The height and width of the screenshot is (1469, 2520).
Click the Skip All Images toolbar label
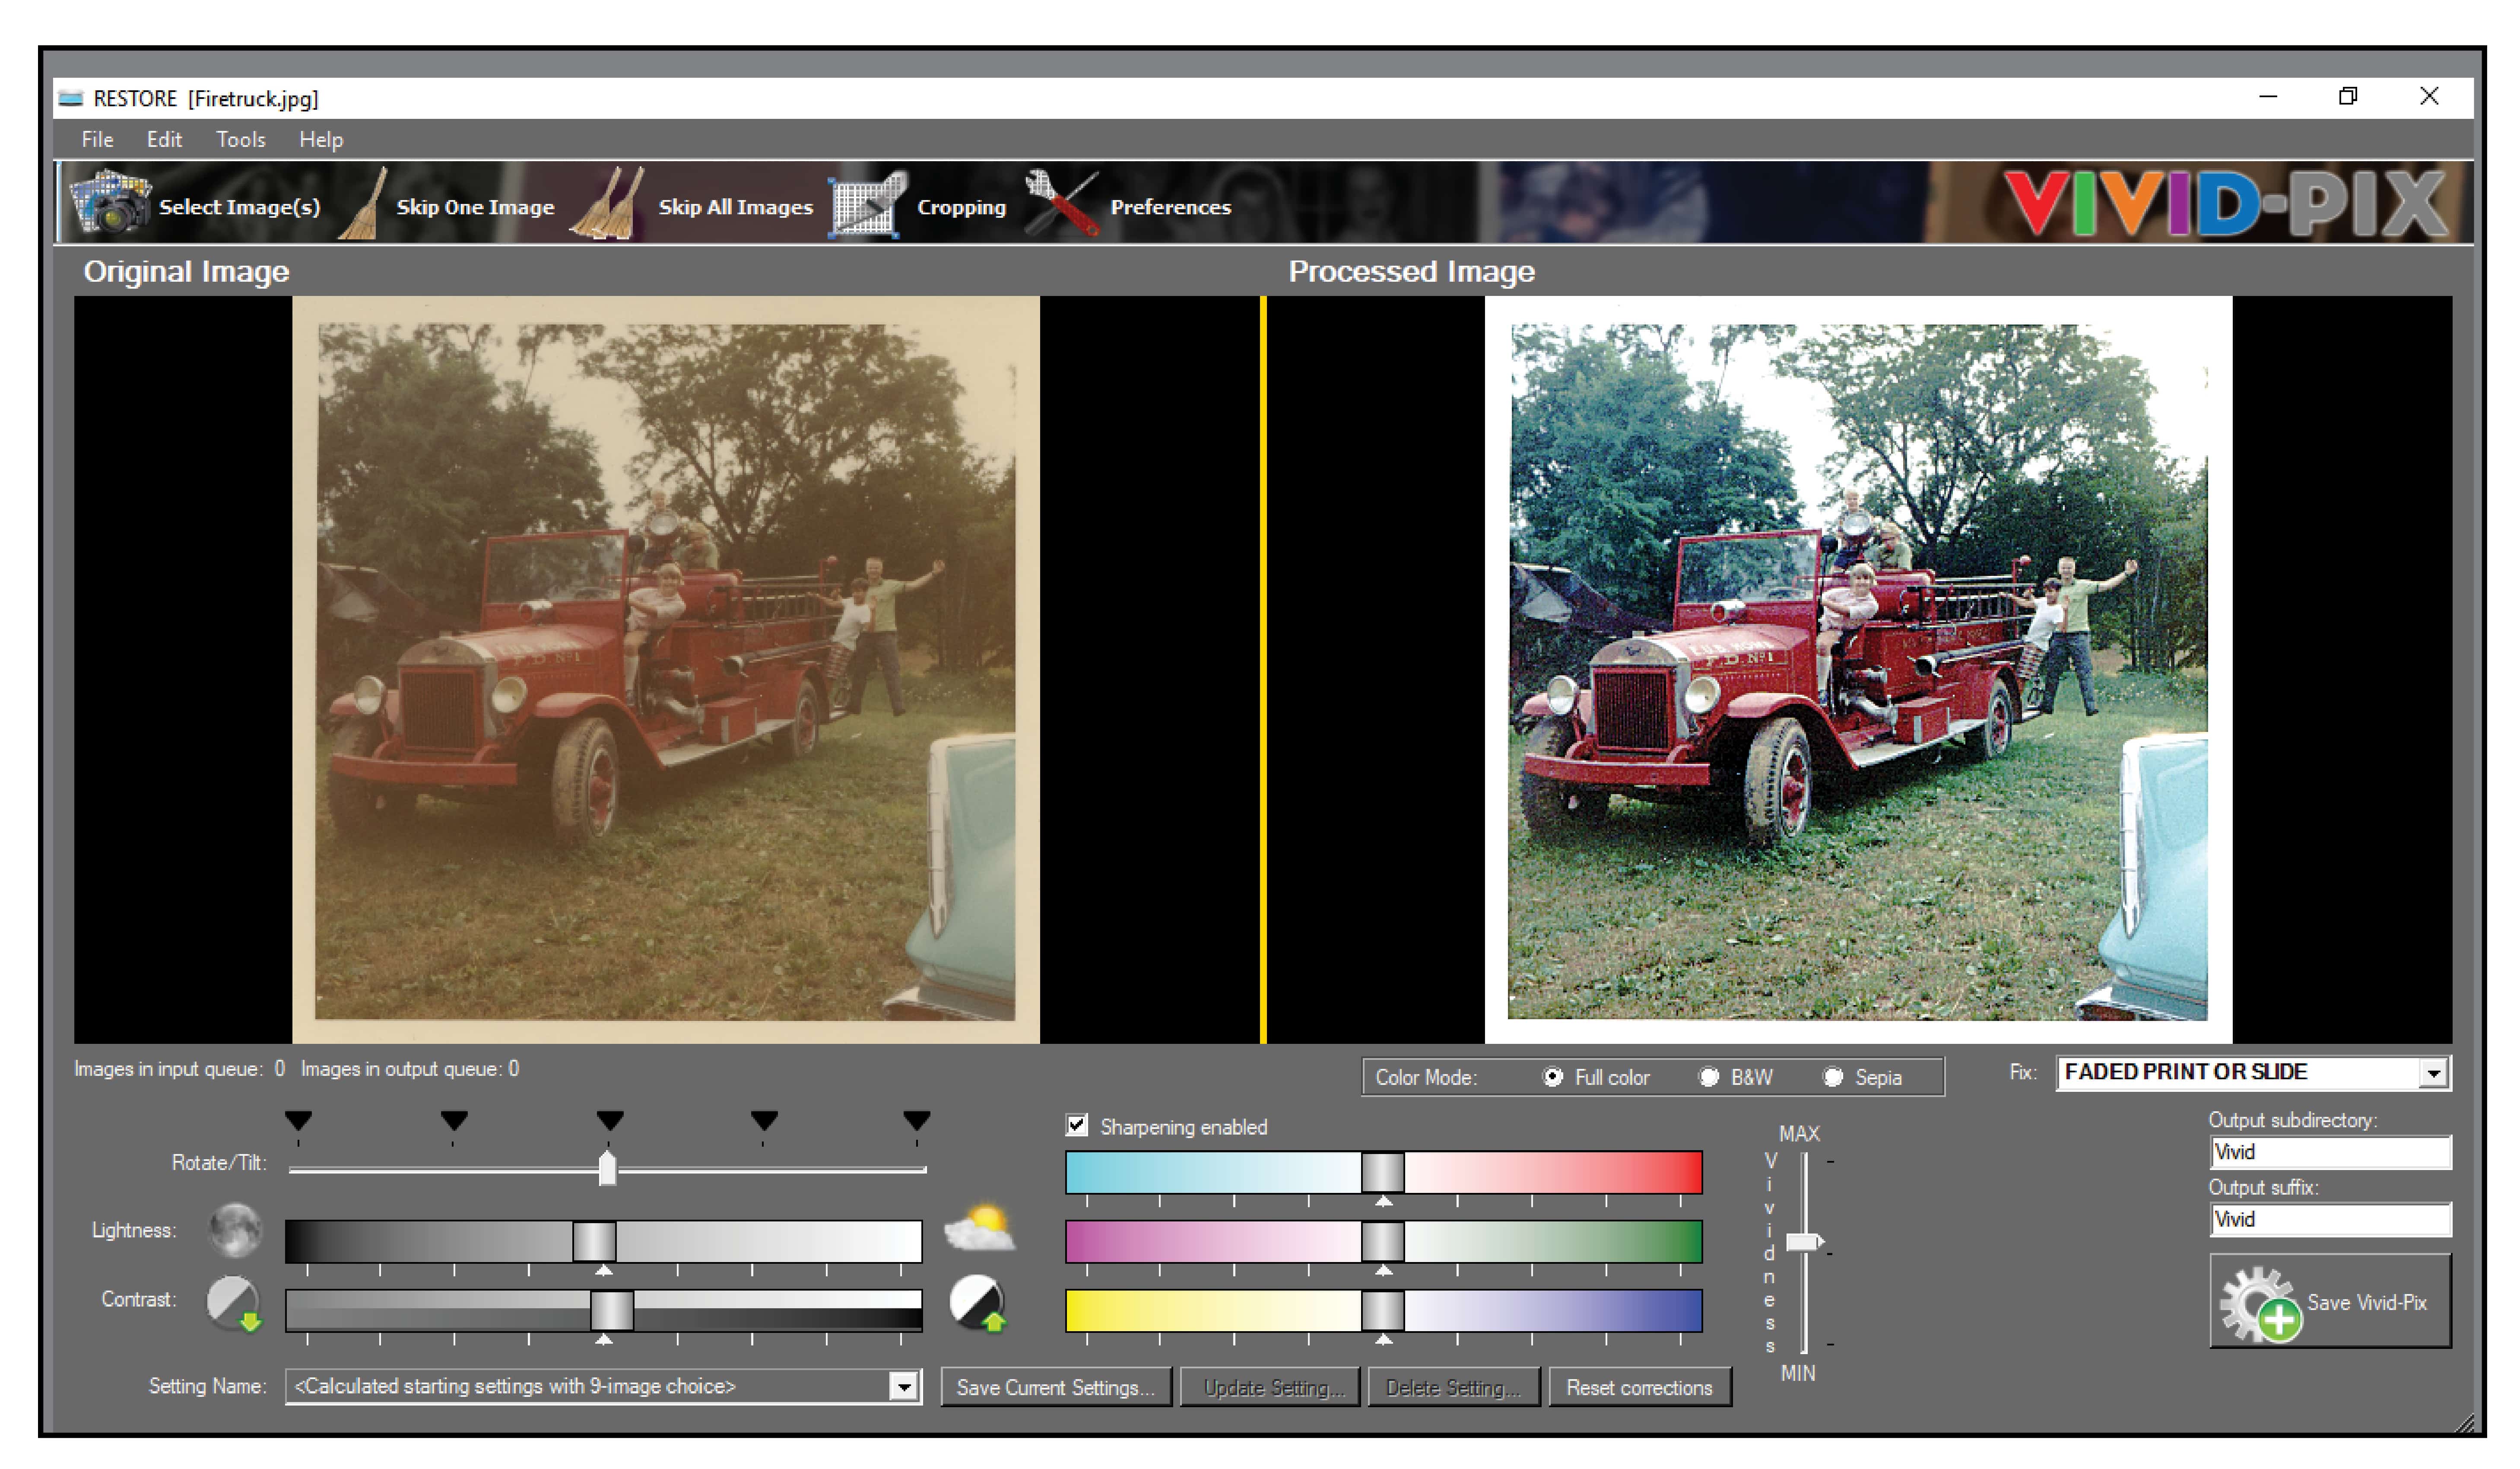click(736, 207)
